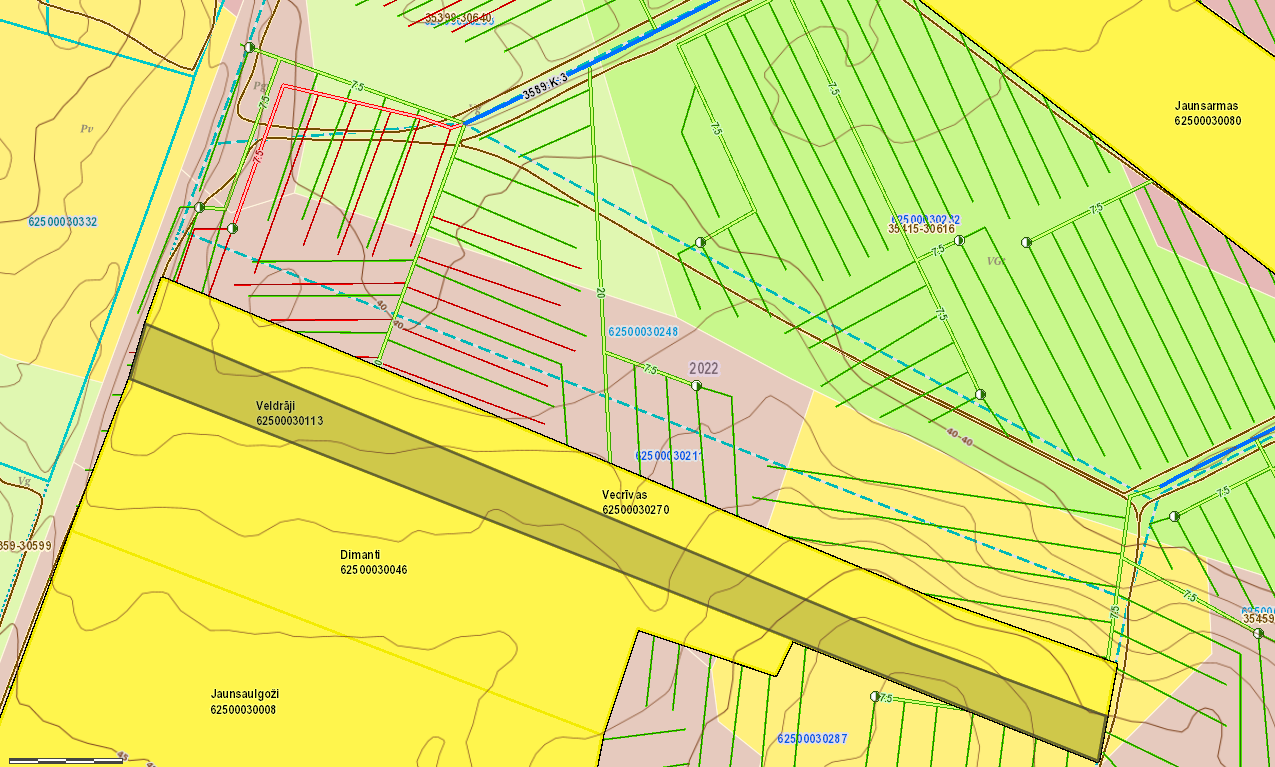
Task: Click the well marker on the red collector line
Action: pyautogui.click(x=233, y=228)
